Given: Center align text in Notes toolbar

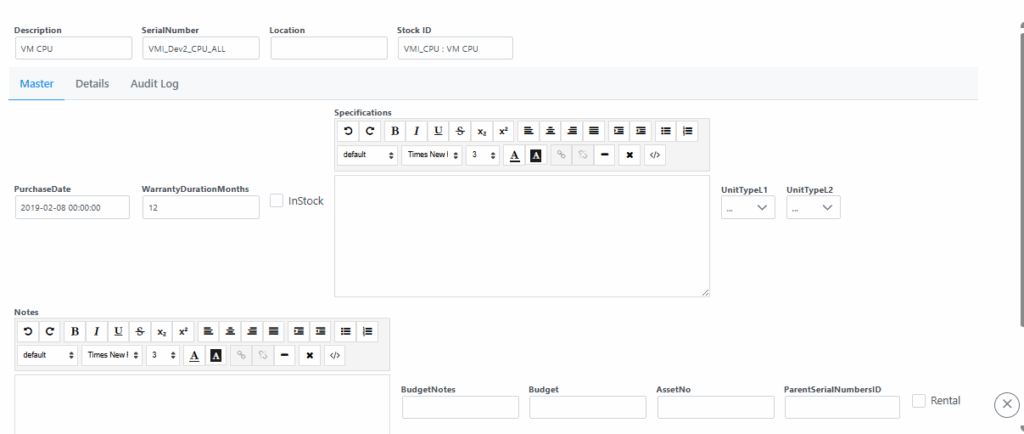Looking at the screenshot, I should pyautogui.click(x=230, y=331).
